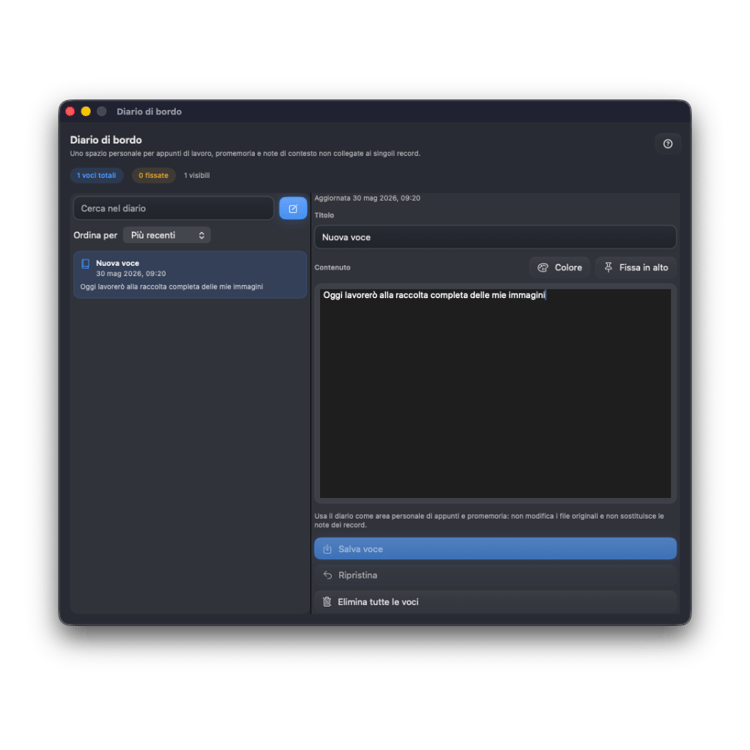
Task: Delete all with Elimina tutte le voci
Action: 495,602
